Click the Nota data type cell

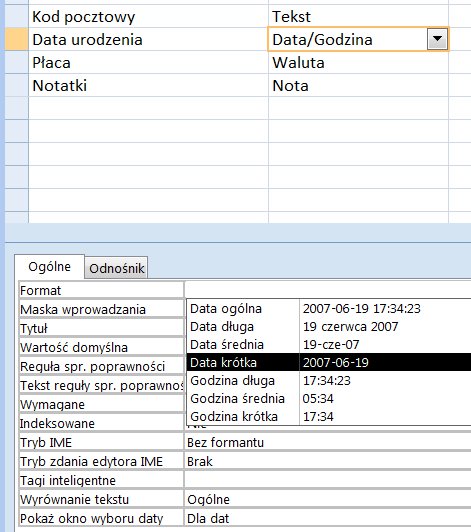358,86
